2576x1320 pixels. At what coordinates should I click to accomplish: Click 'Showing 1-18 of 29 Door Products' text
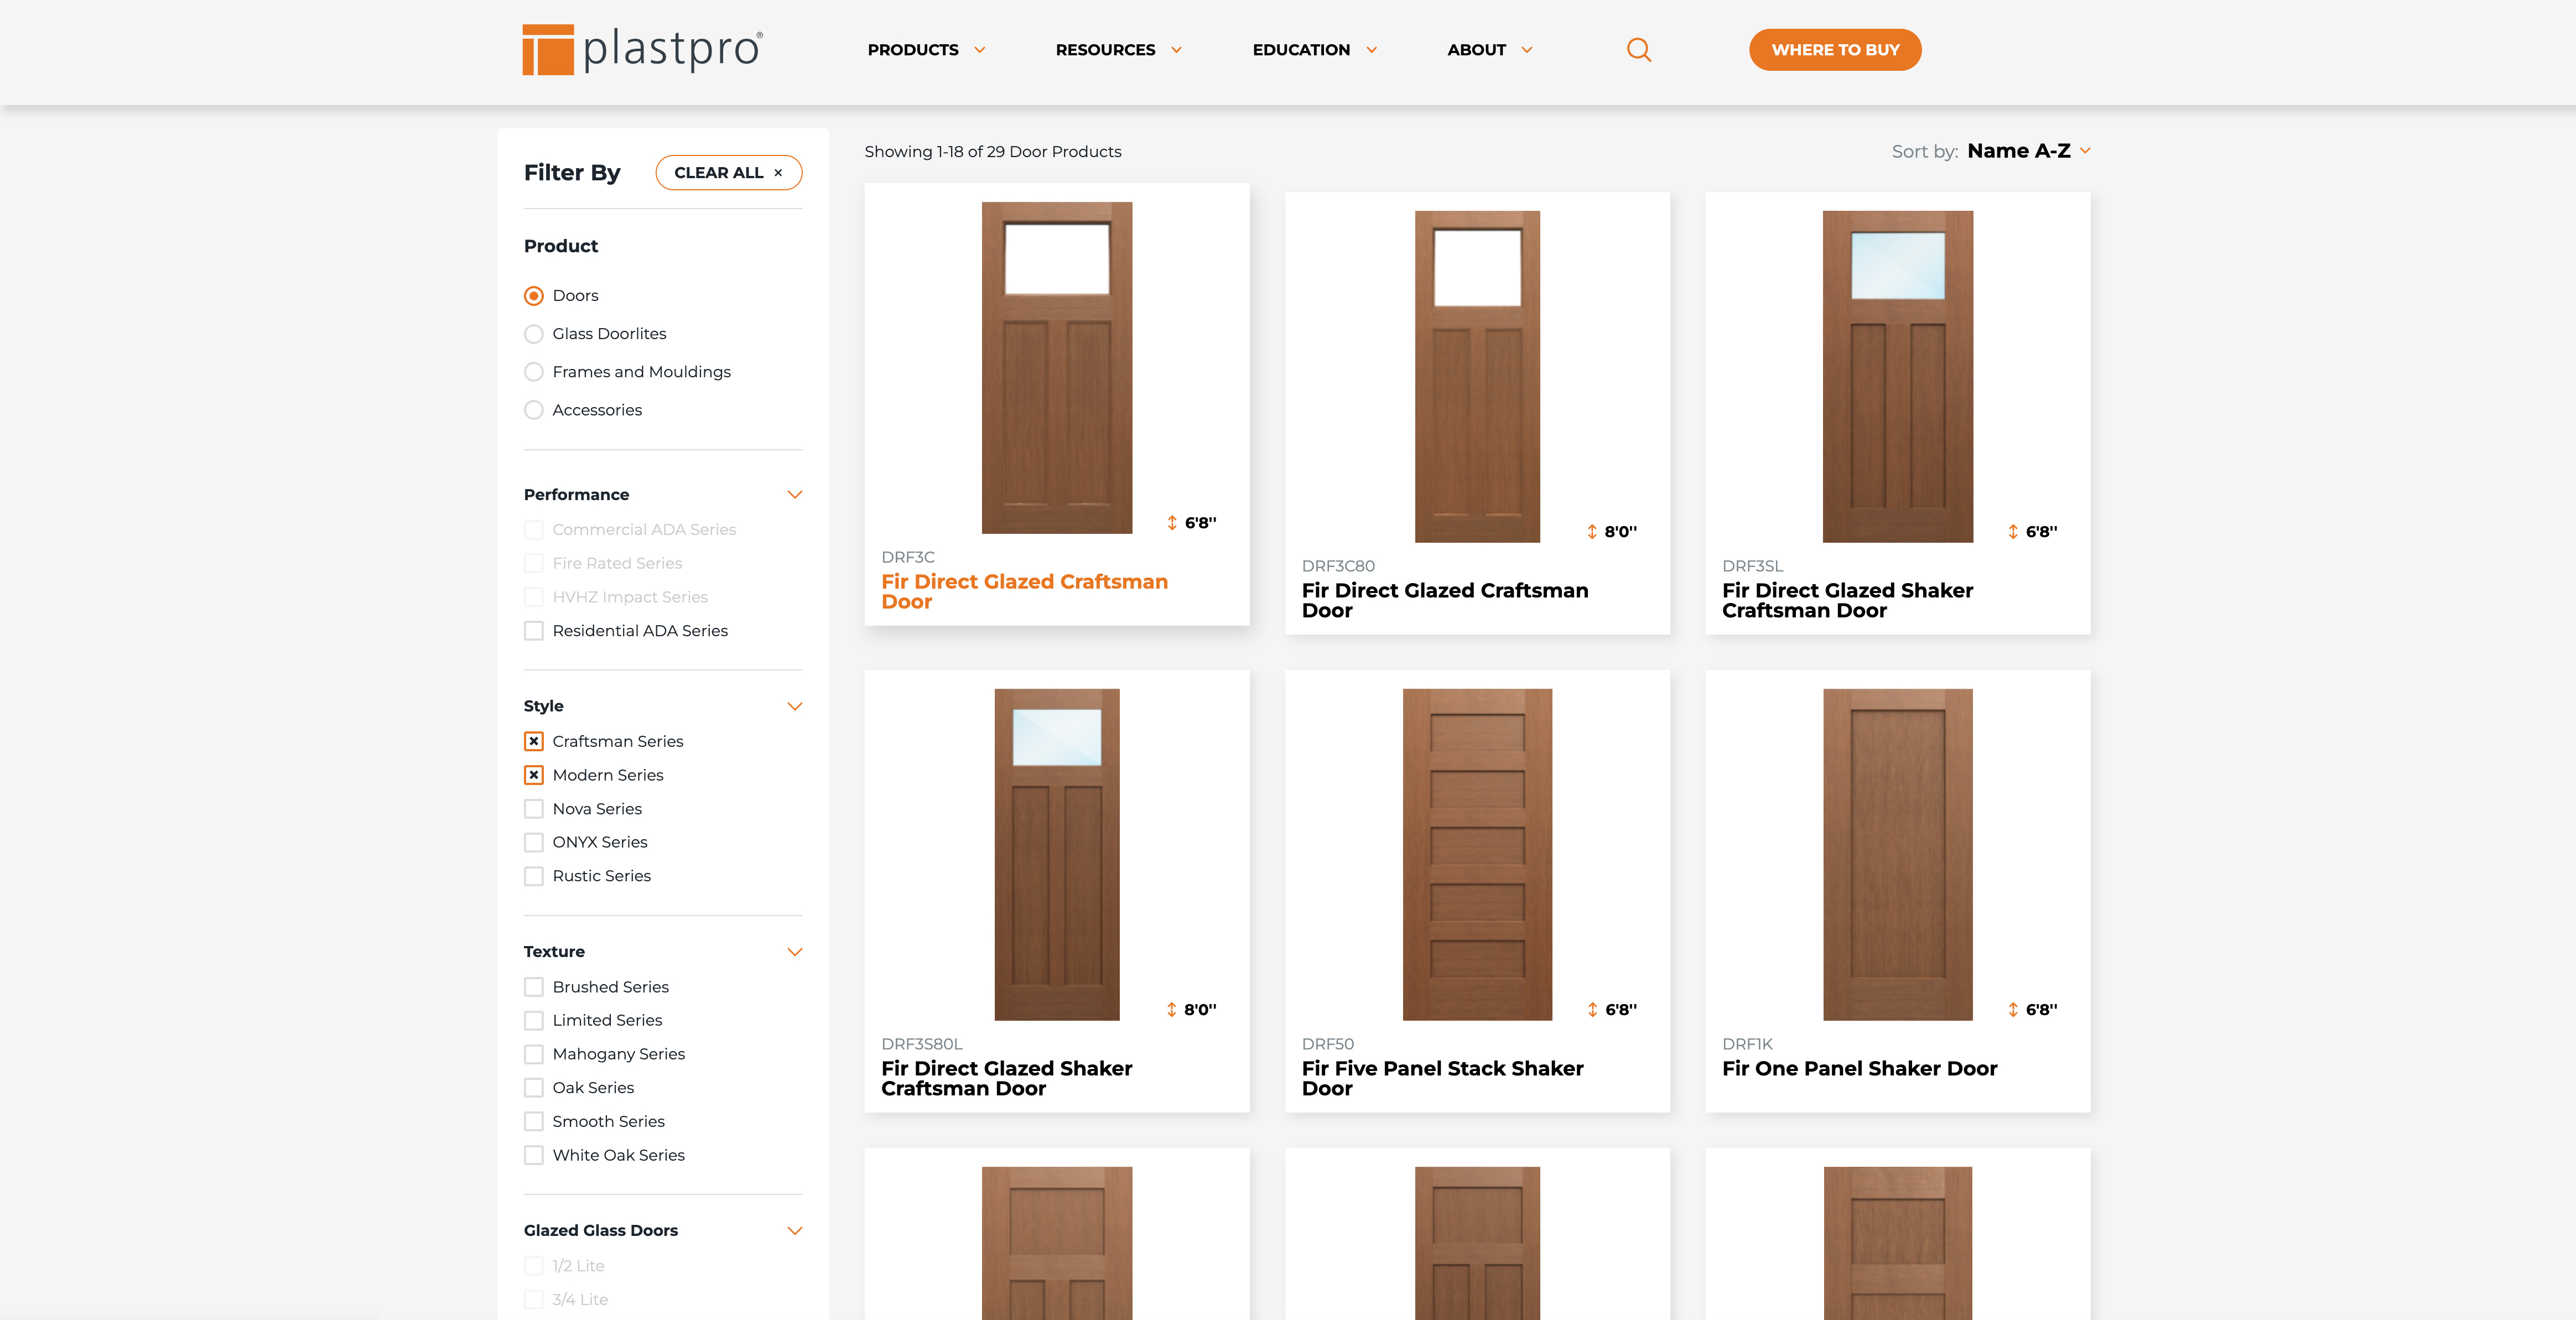(992, 152)
